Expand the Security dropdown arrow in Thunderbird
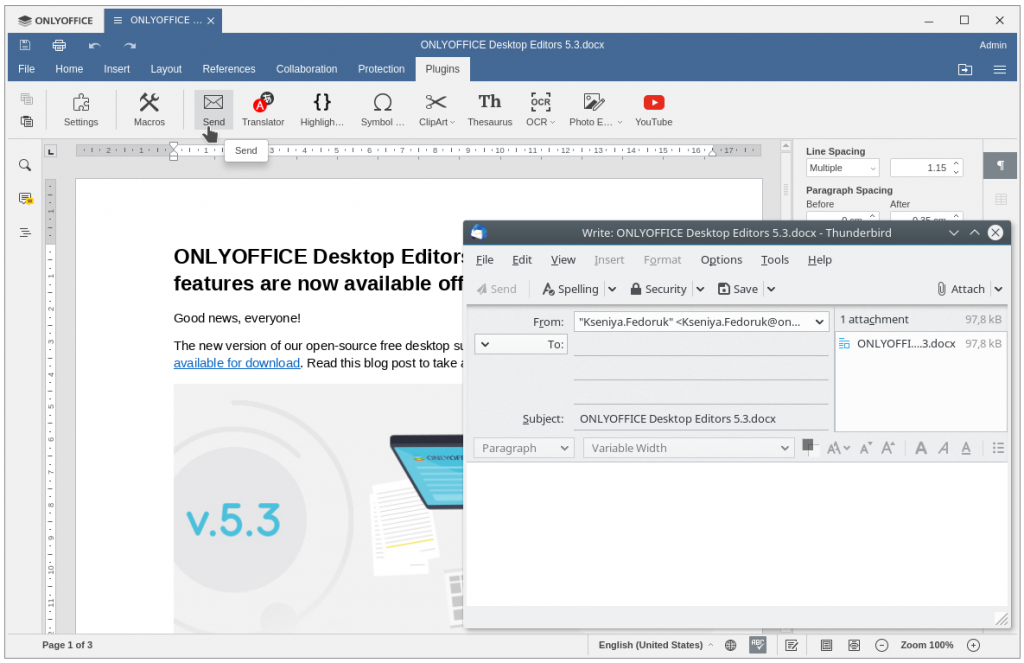The image size is (1024, 663). (700, 289)
